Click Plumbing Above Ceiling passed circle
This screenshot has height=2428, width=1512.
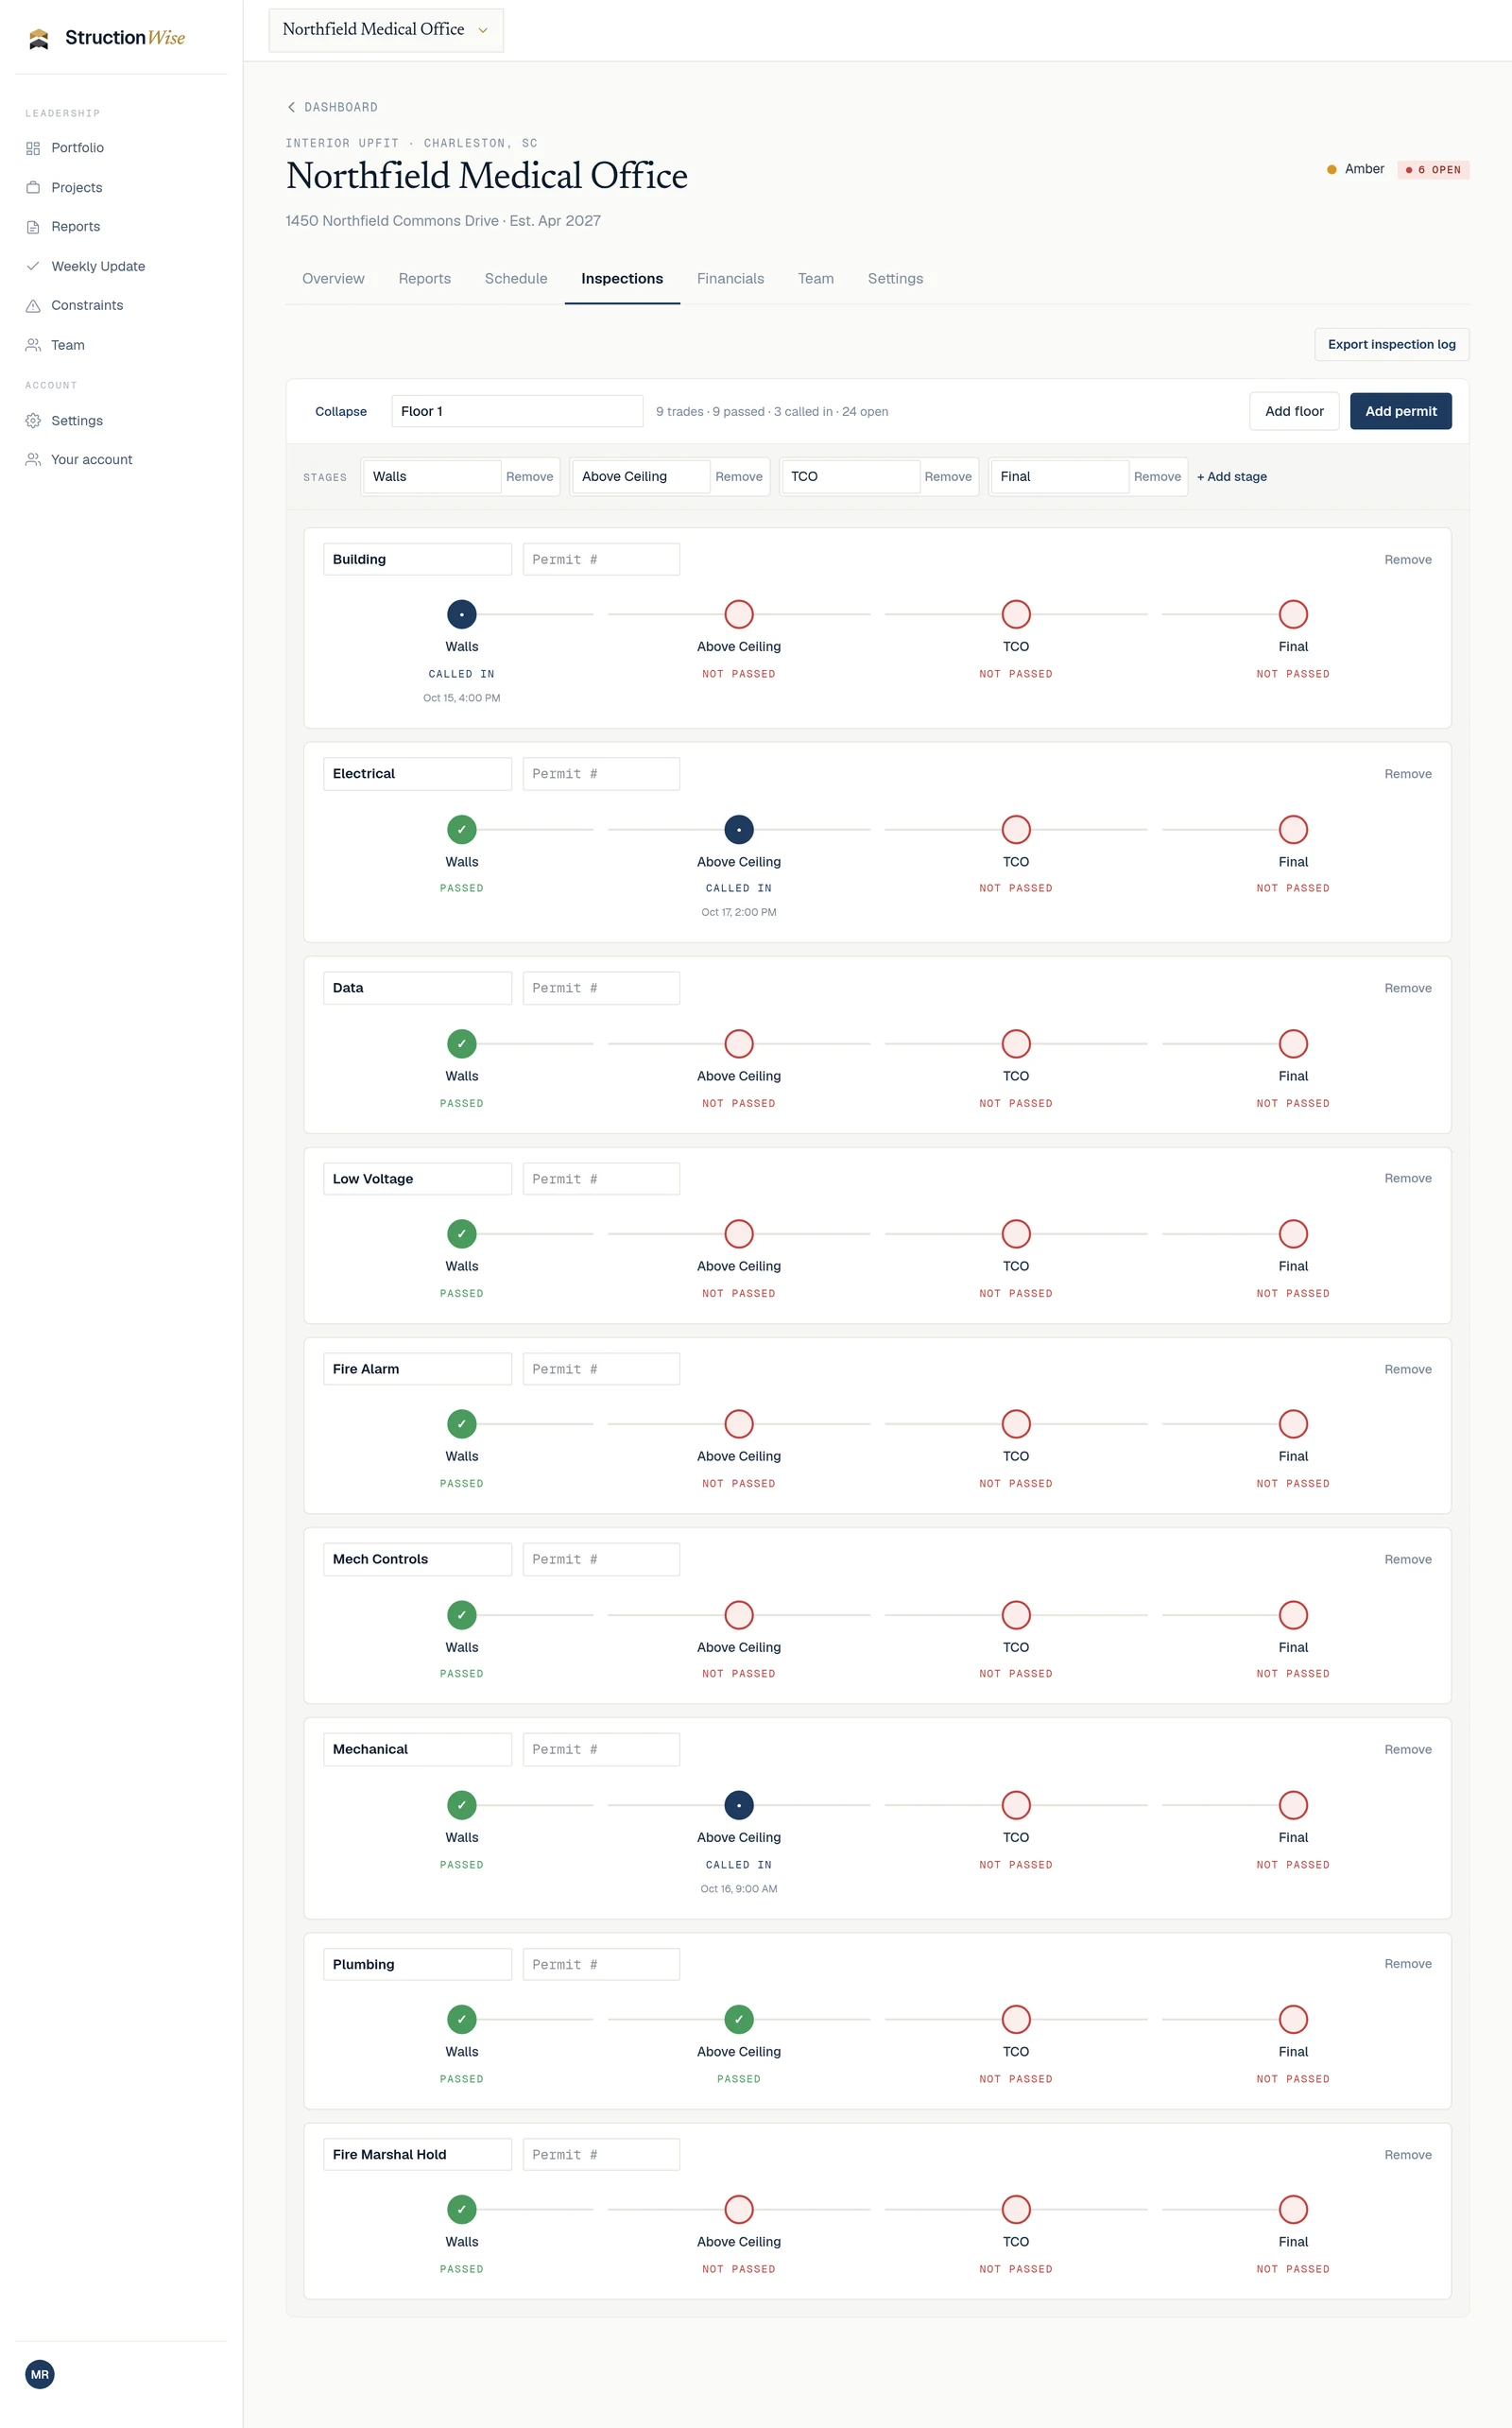[739, 2018]
